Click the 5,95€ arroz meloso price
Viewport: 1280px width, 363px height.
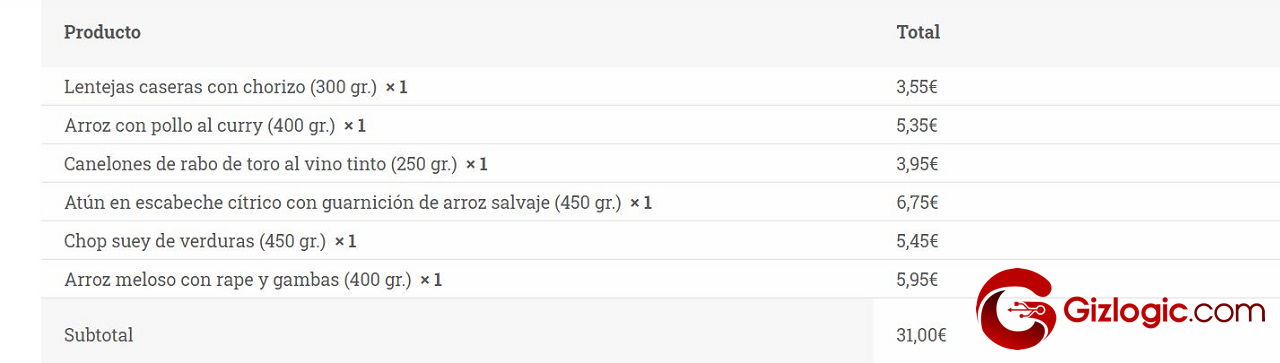(917, 280)
